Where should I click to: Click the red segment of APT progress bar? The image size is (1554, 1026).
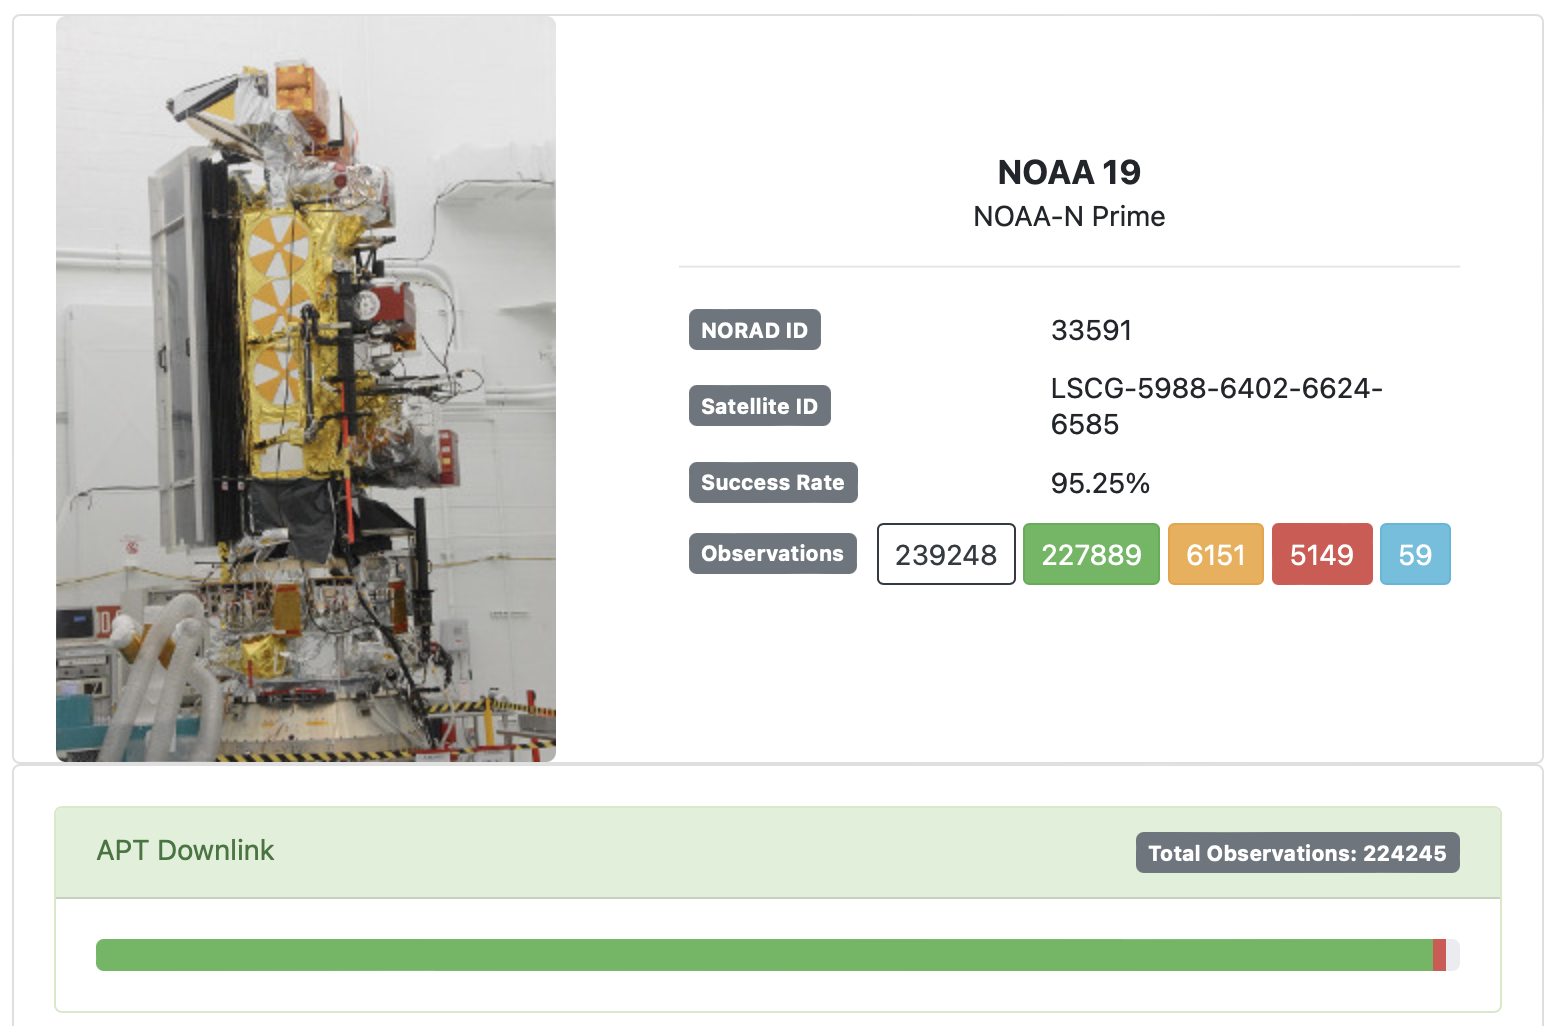pos(1439,955)
